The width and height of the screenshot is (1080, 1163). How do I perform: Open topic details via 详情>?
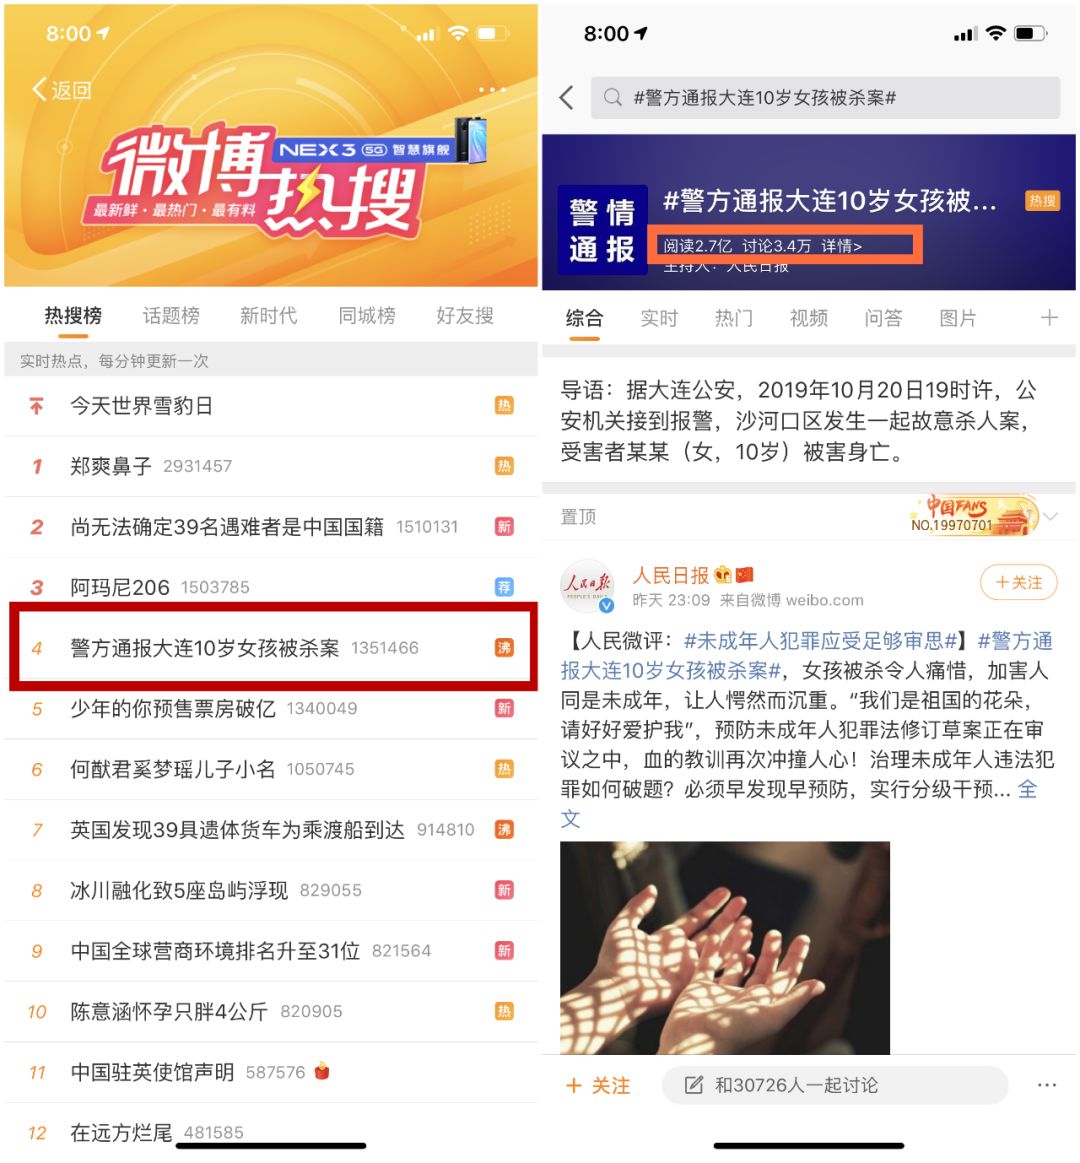pos(841,246)
